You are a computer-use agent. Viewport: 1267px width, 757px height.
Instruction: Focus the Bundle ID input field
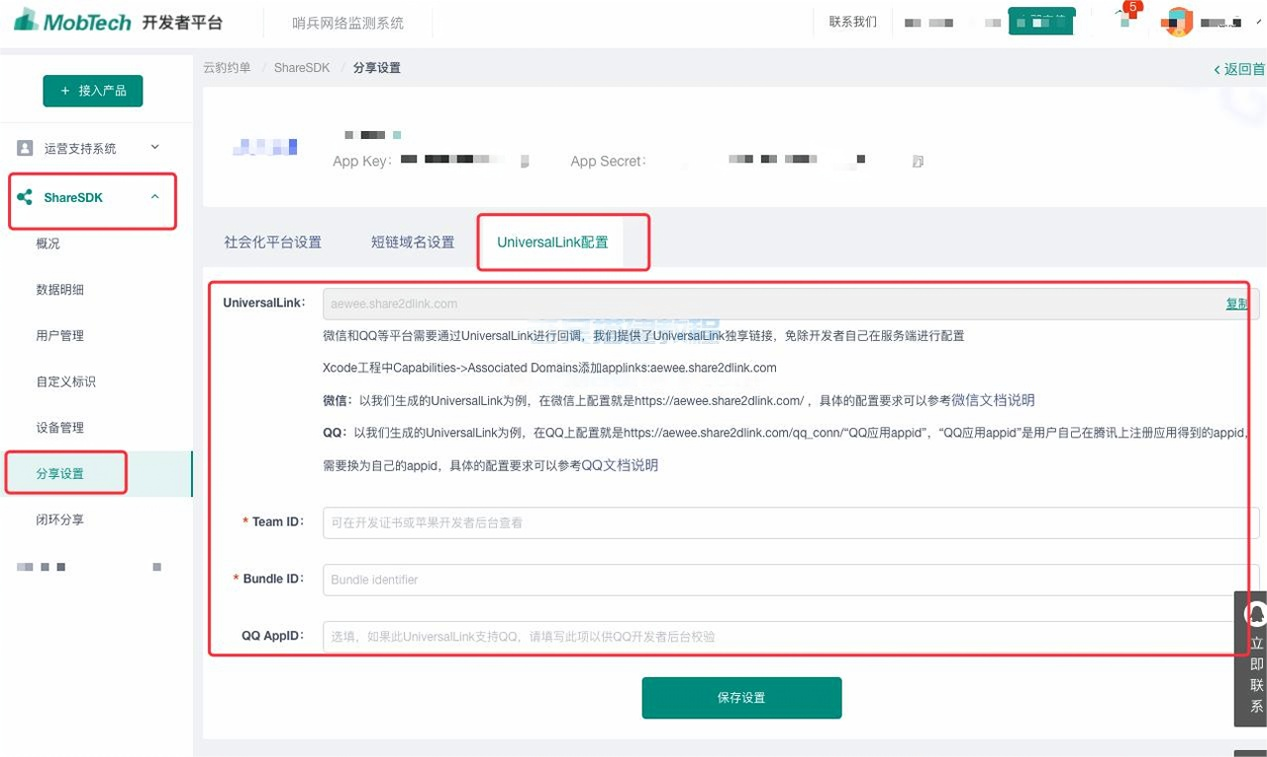tap(791, 579)
